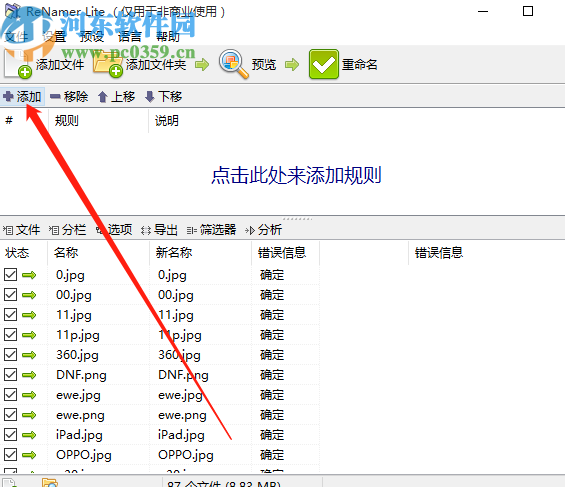Open the 预设 menu

tap(92, 37)
